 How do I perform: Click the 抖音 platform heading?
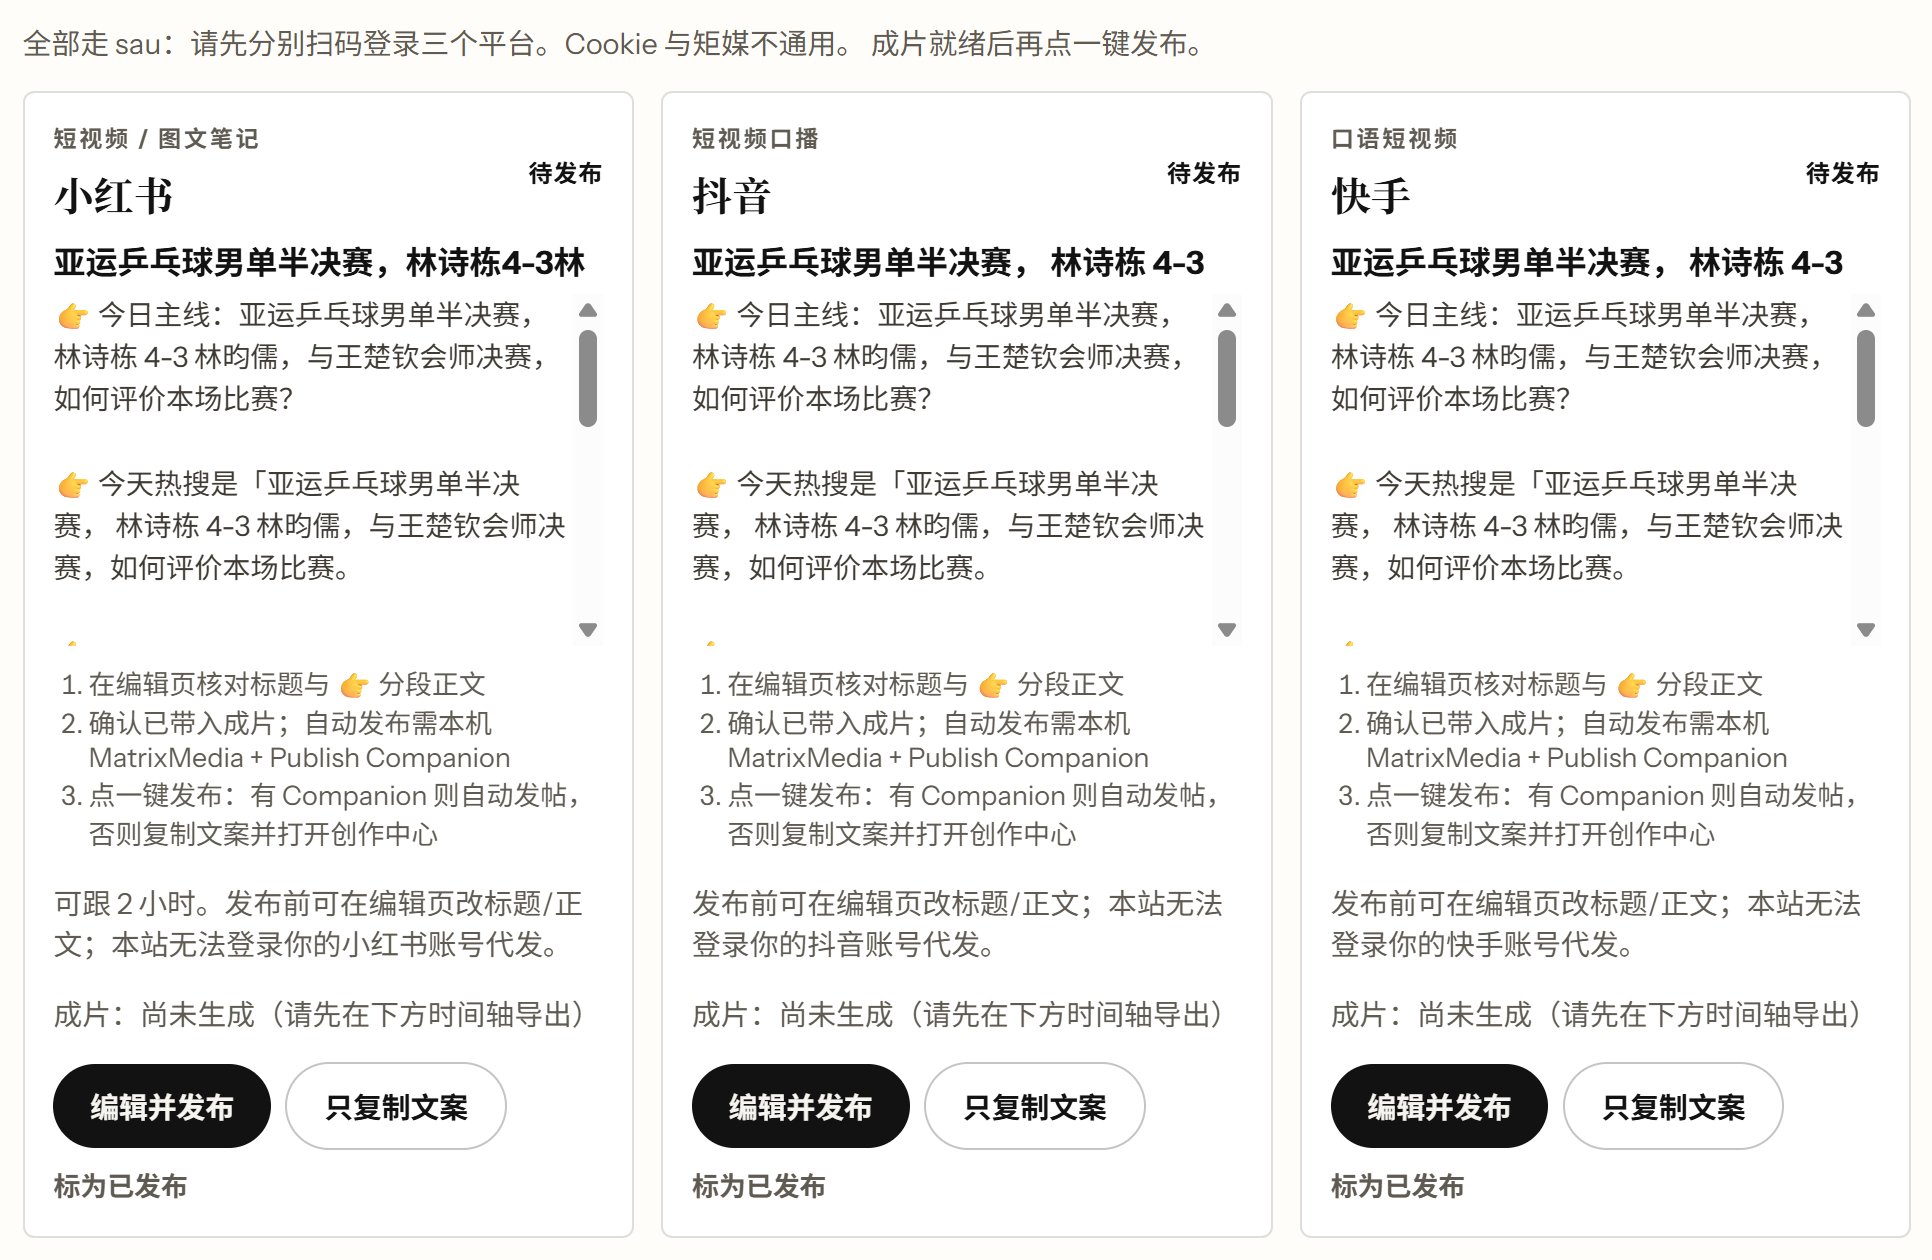coord(732,196)
